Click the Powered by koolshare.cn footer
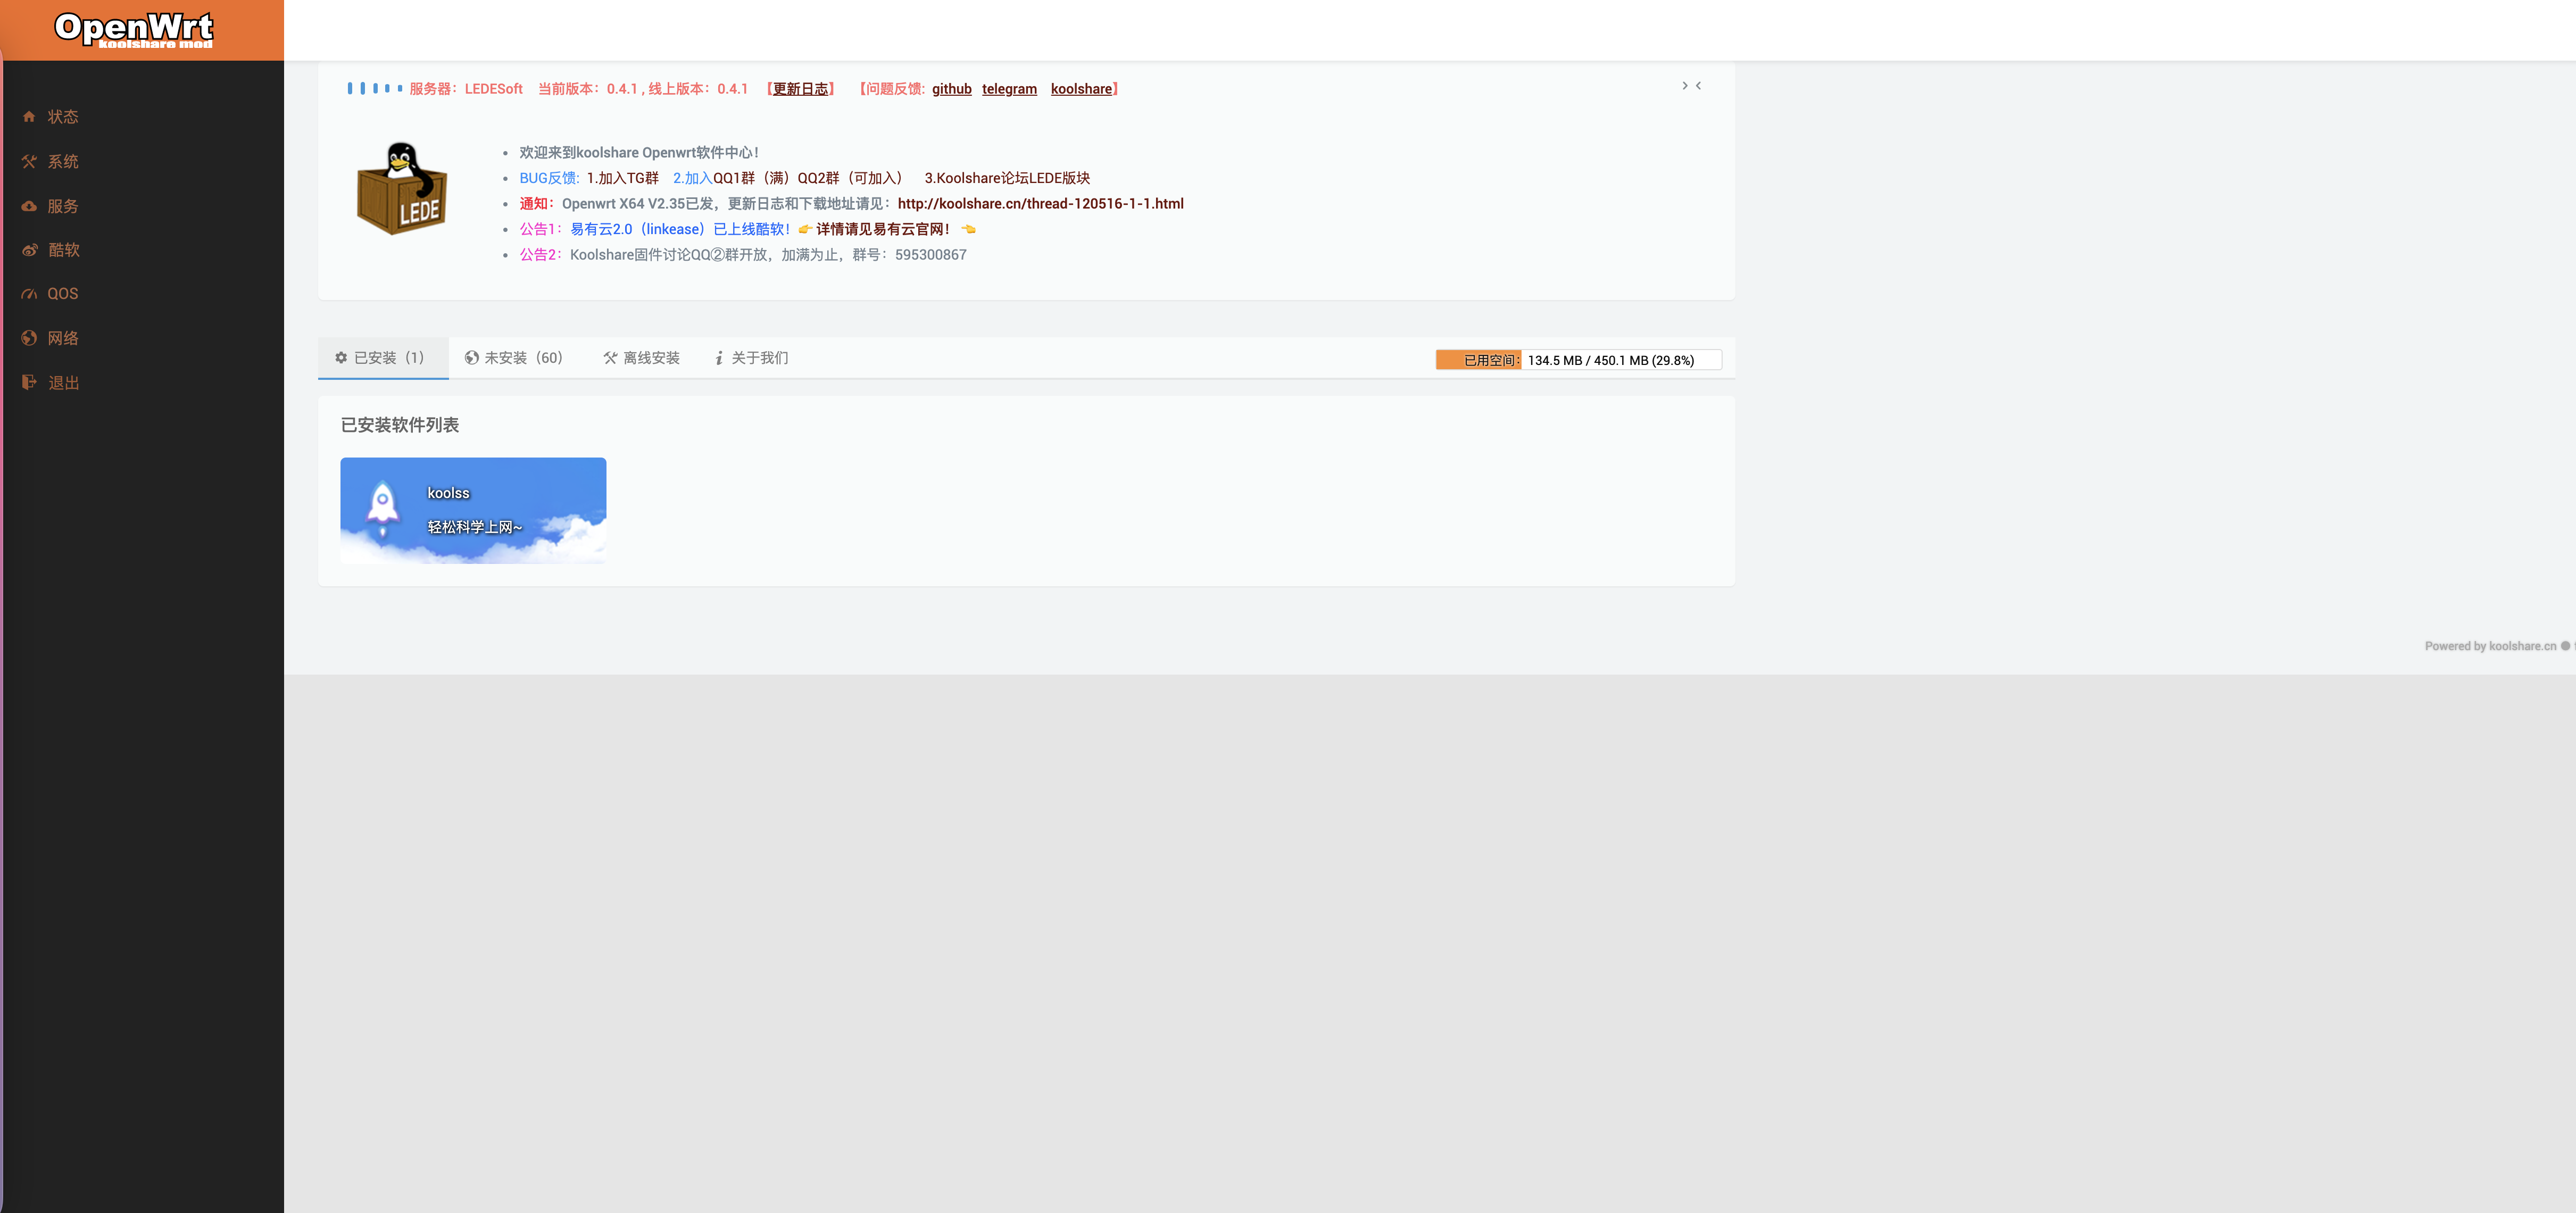 coord(2490,646)
